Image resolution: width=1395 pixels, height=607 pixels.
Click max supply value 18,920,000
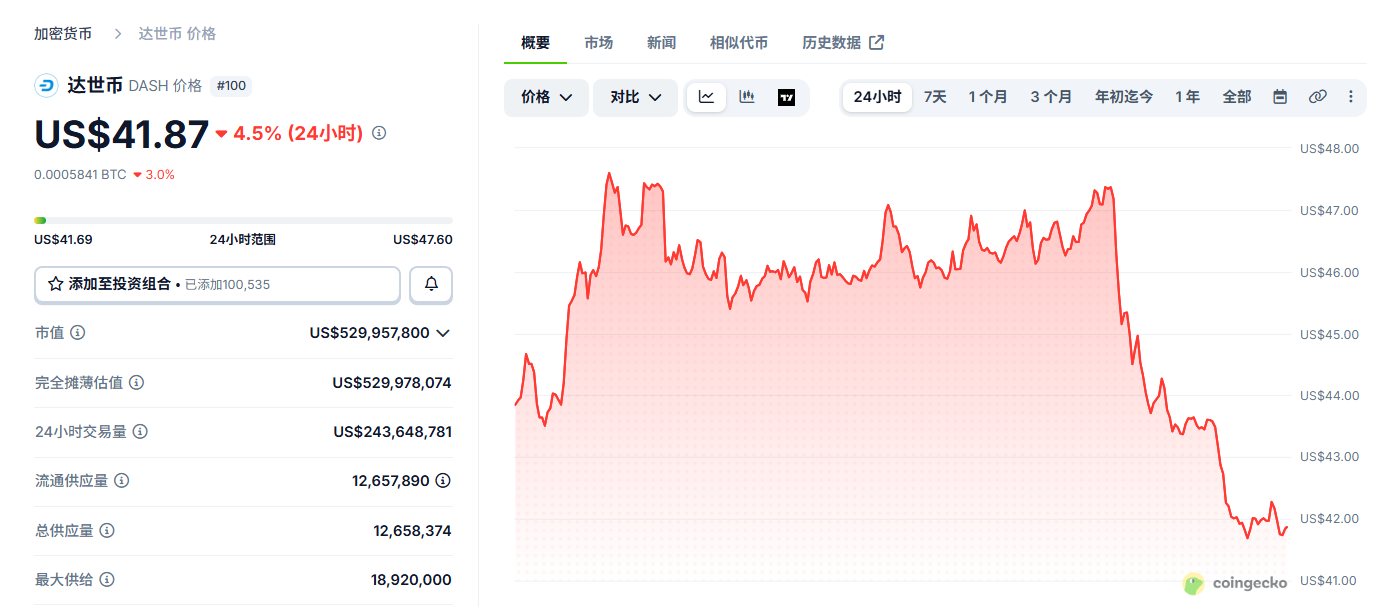[x=411, y=580]
